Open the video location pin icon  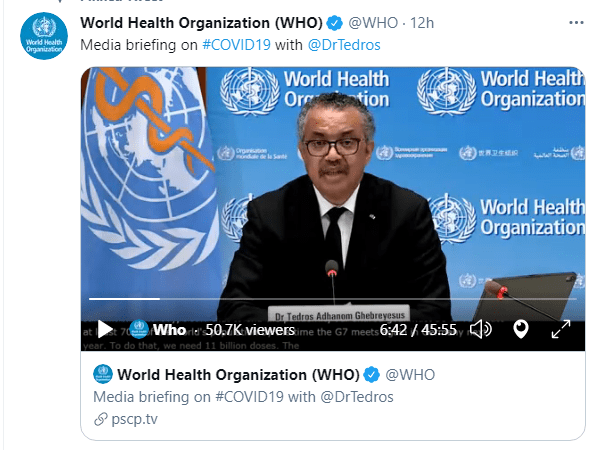click(521, 329)
